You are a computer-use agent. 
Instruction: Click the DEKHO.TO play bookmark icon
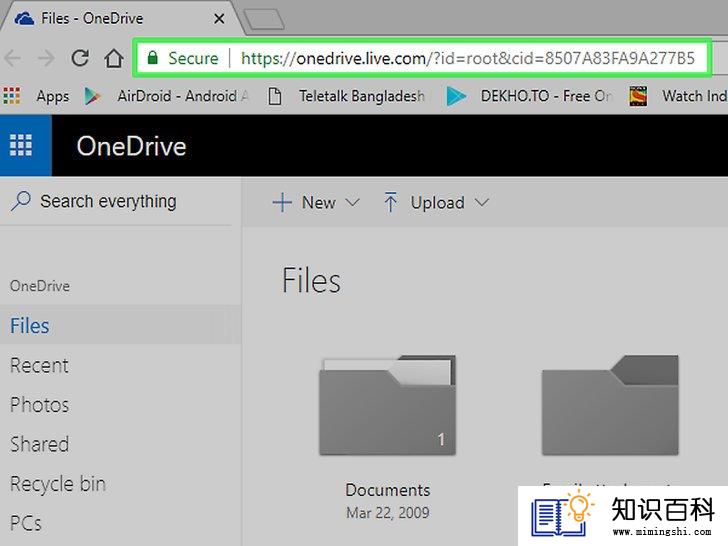pyautogui.click(x=456, y=96)
